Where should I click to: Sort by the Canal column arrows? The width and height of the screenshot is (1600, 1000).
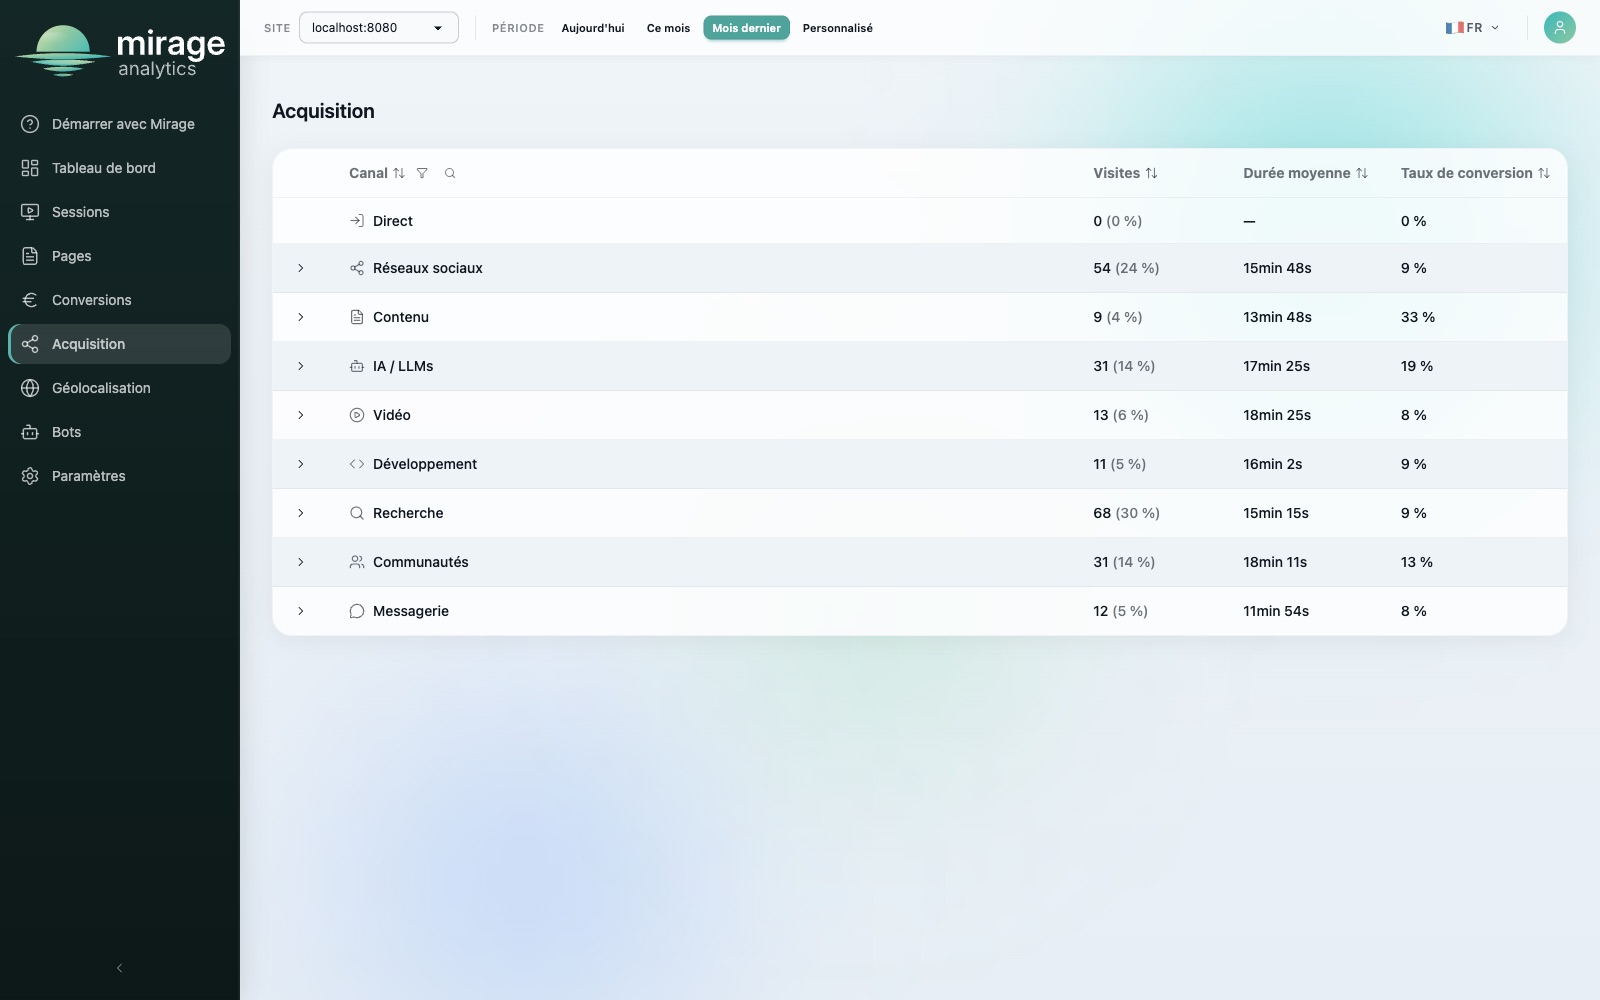pos(399,173)
